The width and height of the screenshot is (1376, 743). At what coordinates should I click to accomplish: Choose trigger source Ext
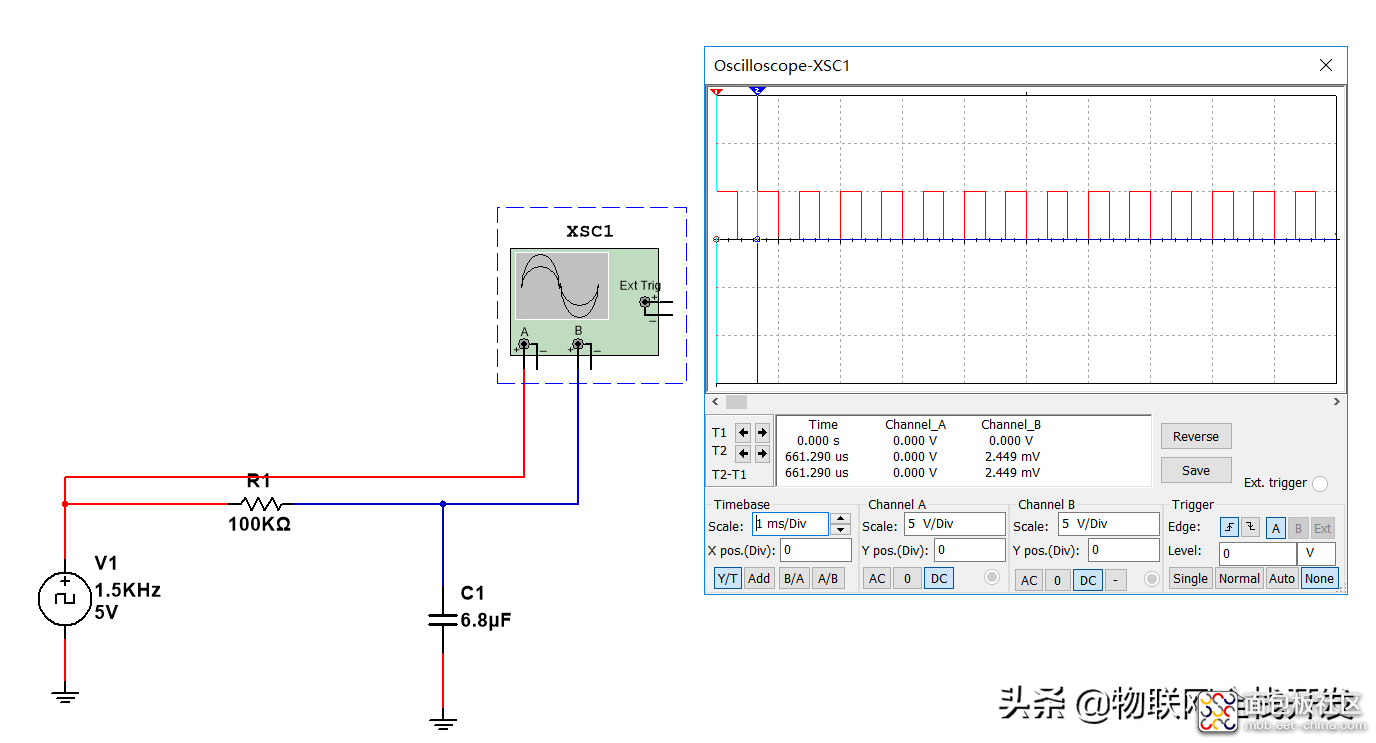point(1323,528)
